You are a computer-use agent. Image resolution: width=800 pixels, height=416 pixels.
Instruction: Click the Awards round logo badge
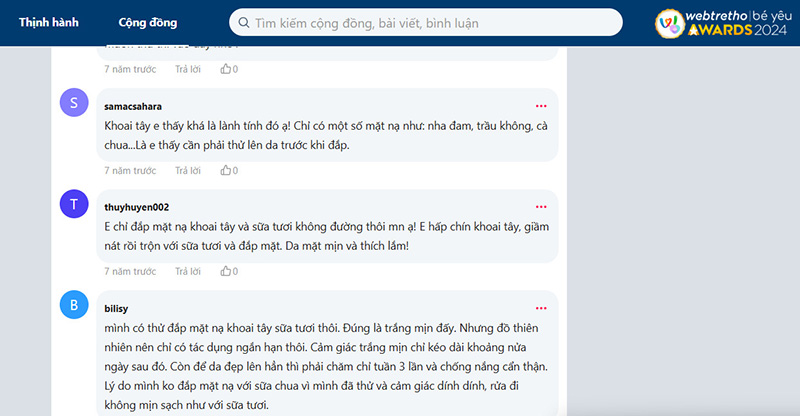pyautogui.click(x=669, y=23)
